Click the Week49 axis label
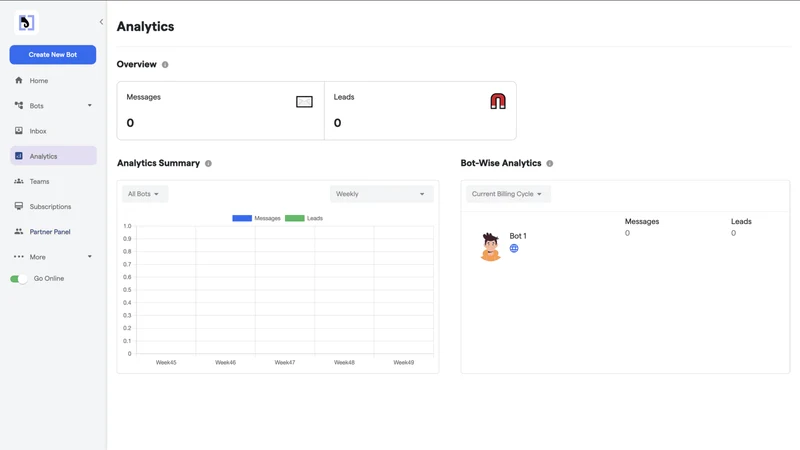Image resolution: width=800 pixels, height=450 pixels. (x=404, y=362)
